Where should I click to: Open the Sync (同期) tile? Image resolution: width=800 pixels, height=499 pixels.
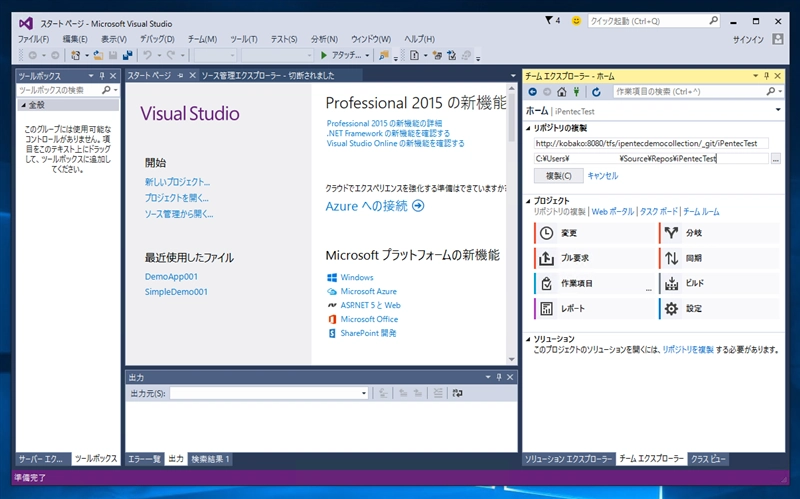(719, 258)
